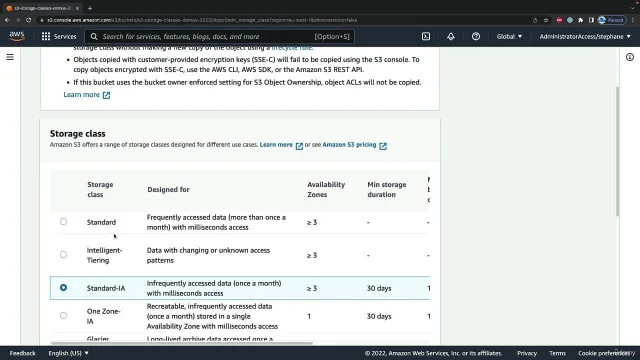
Task: Click the Storage class section heading
Action: (x=78, y=133)
